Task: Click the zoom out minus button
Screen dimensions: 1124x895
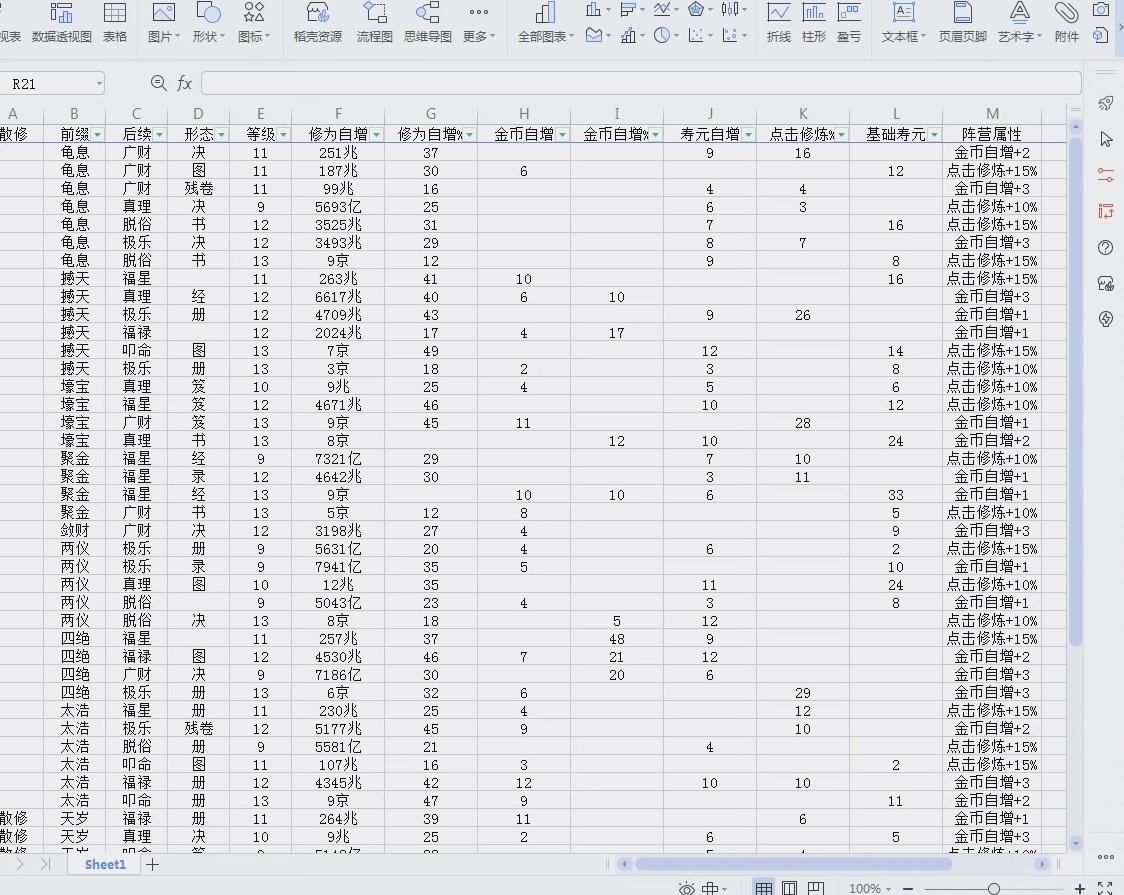Action: coord(908,889)
